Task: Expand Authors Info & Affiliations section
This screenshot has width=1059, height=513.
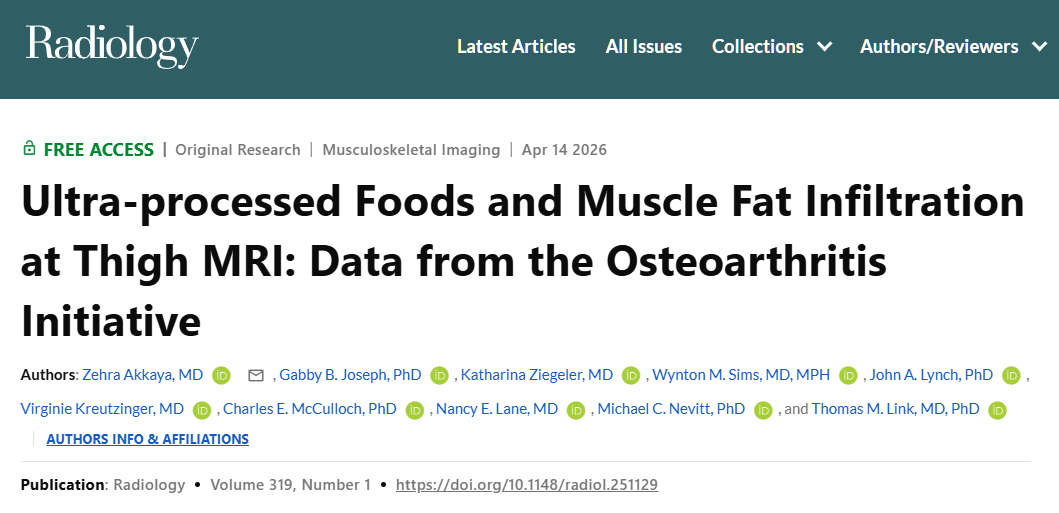Action: [147, 439]
